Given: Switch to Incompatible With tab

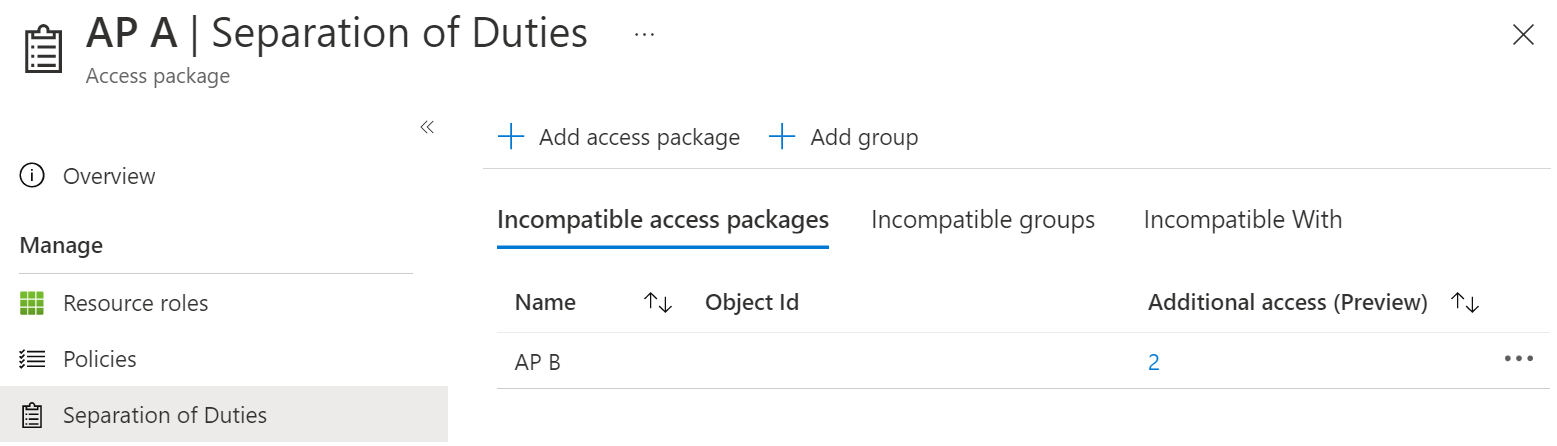Looking at the screenshot, I should coord(1242,219).
